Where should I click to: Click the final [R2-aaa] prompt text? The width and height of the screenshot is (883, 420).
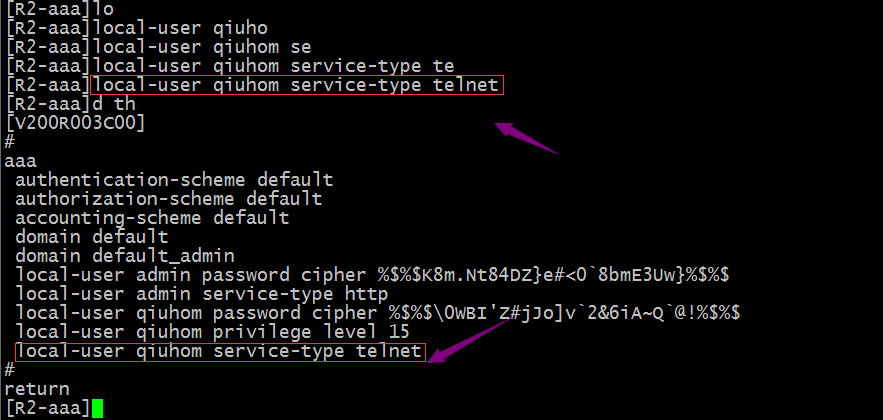47,408
